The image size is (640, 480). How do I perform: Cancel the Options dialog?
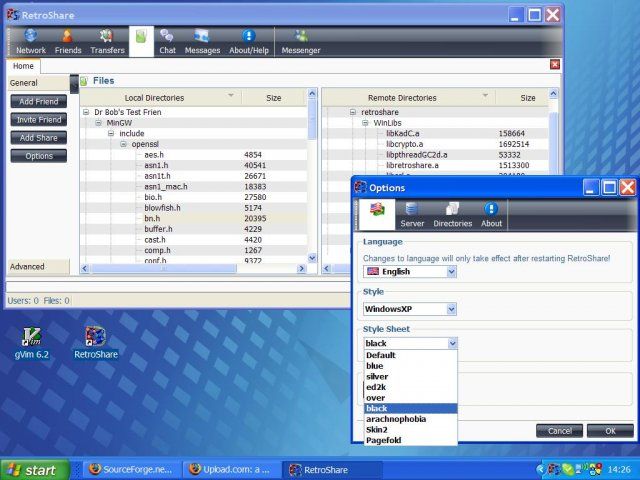560,431
